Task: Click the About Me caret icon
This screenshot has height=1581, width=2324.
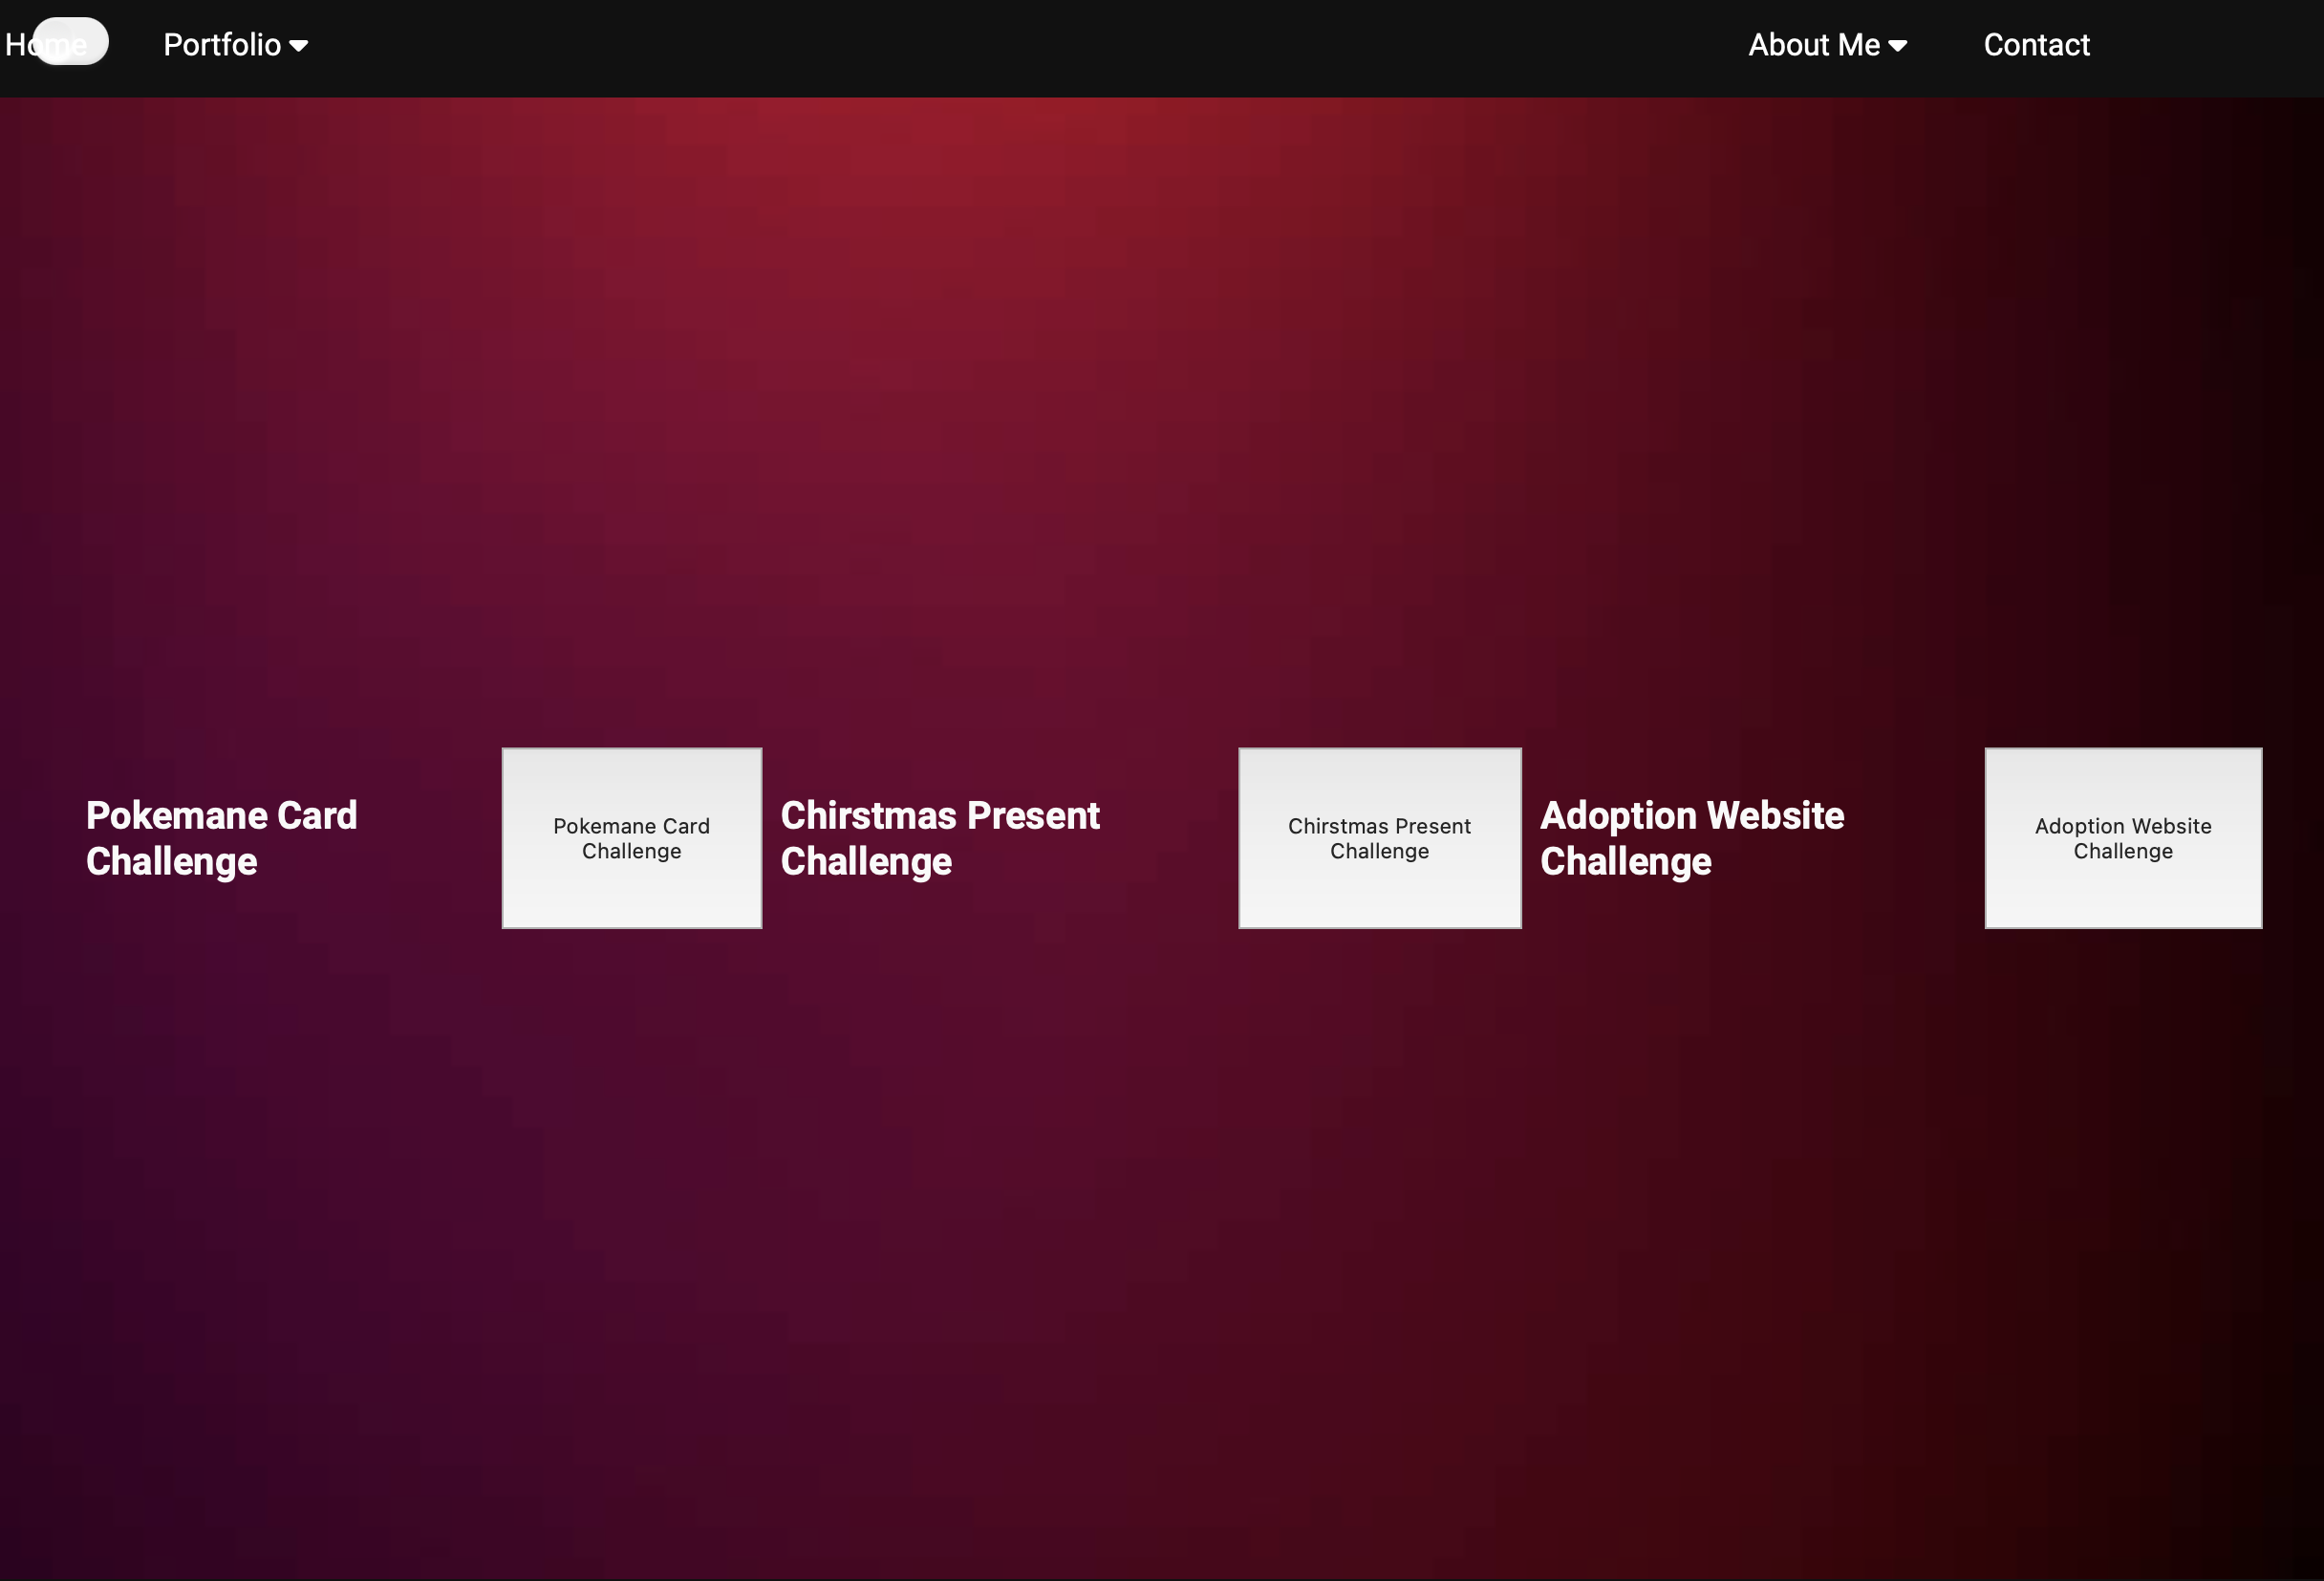Action: coord(1897,46)
